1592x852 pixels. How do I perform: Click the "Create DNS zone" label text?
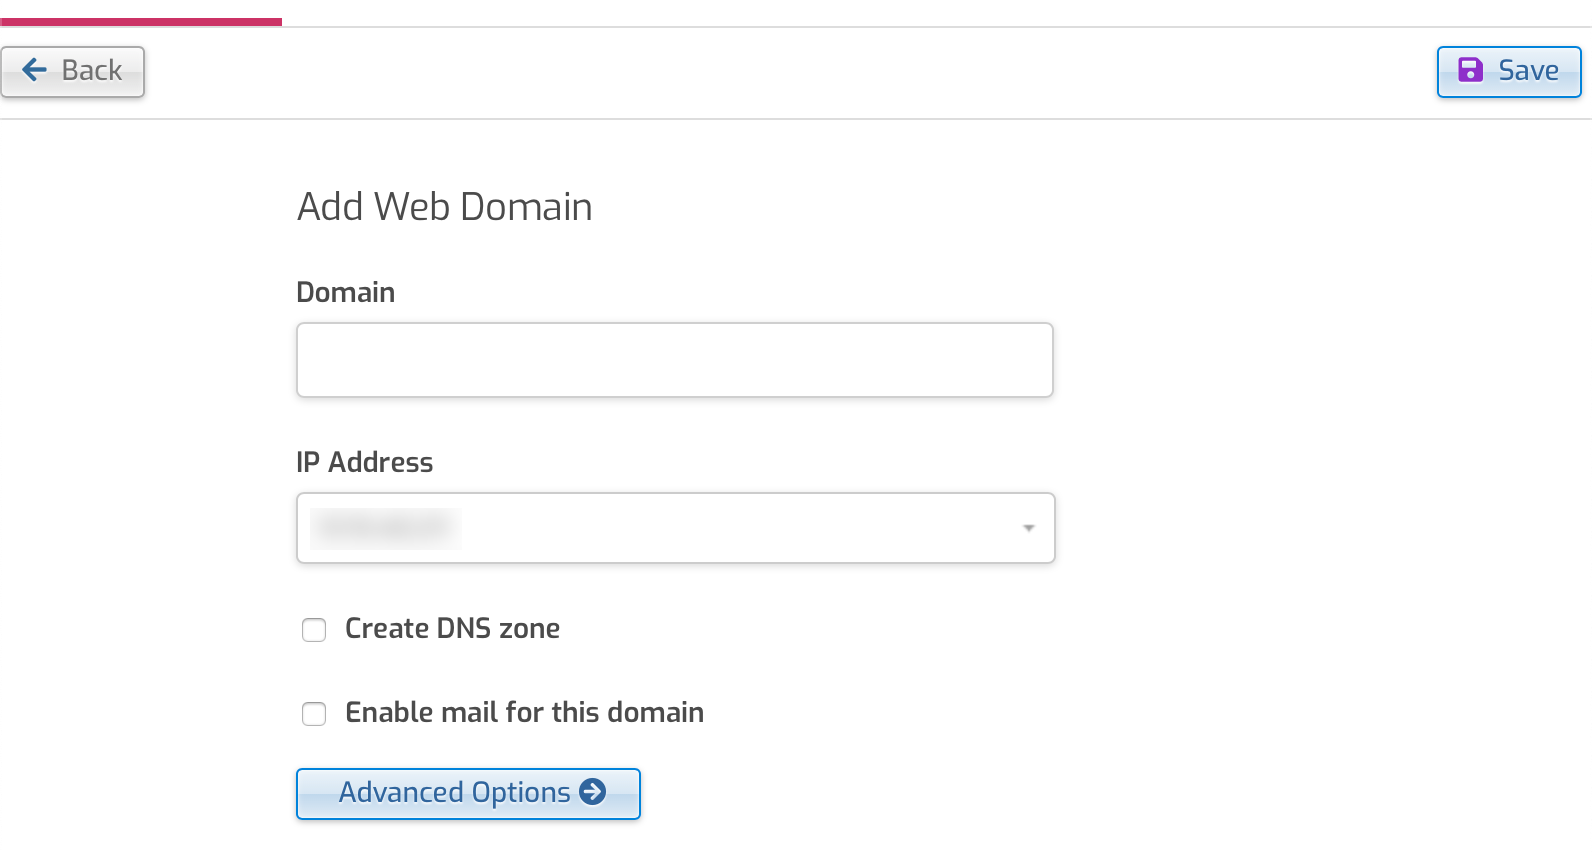click(x=452, y=629)
